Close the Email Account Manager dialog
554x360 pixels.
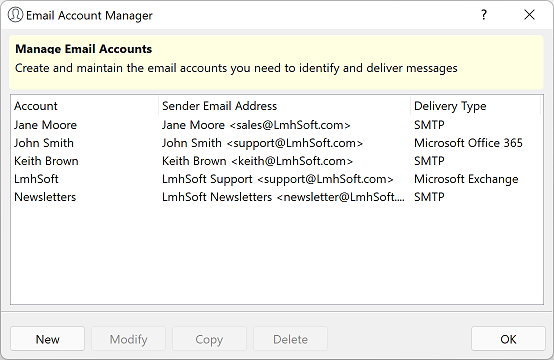coord(529,14)
